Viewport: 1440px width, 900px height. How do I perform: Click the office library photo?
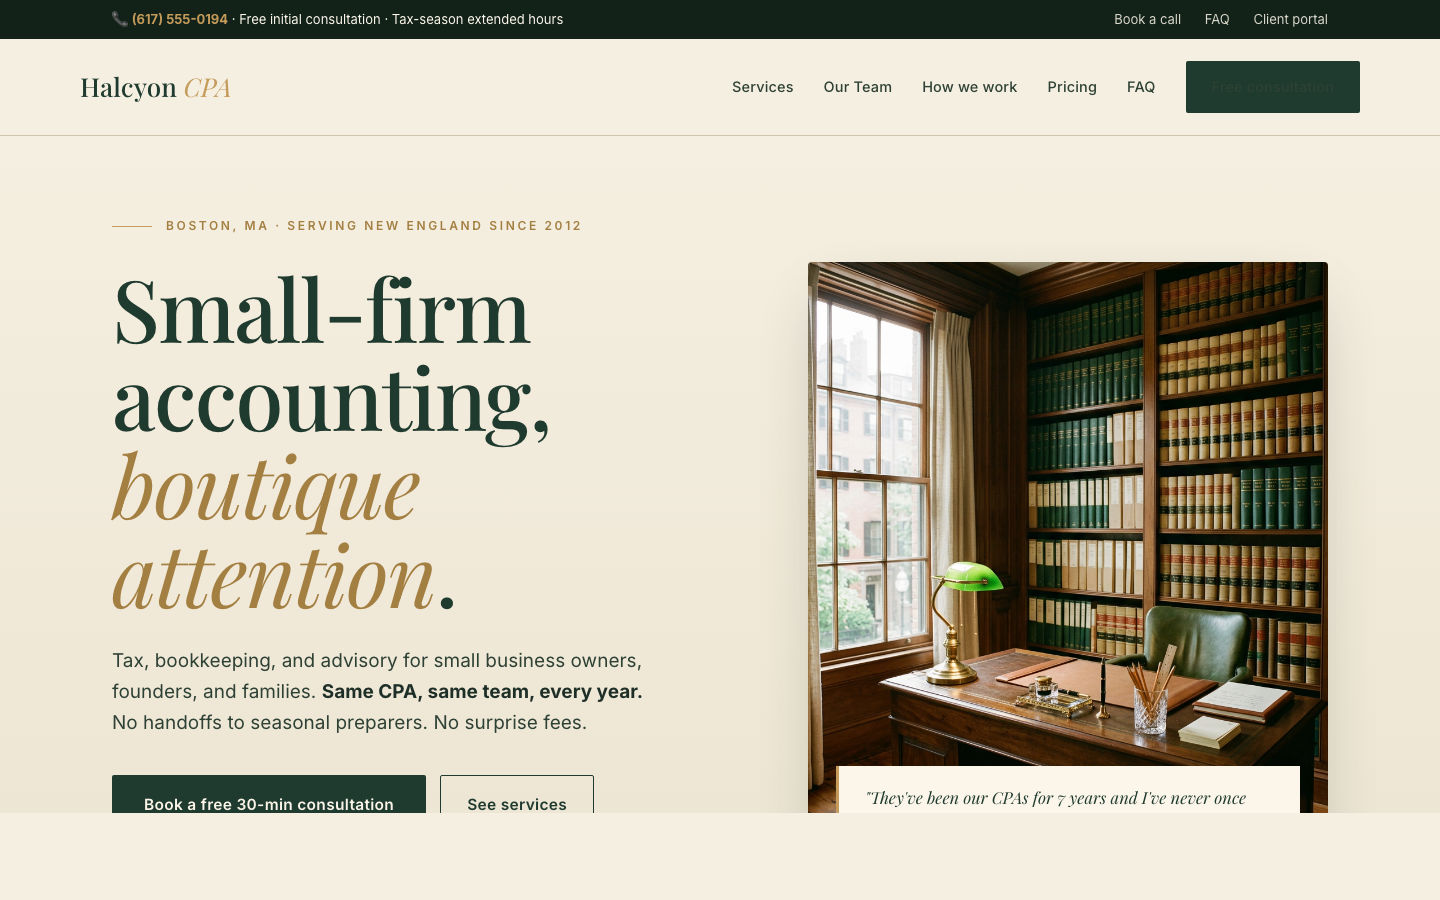coord(1068,514)
